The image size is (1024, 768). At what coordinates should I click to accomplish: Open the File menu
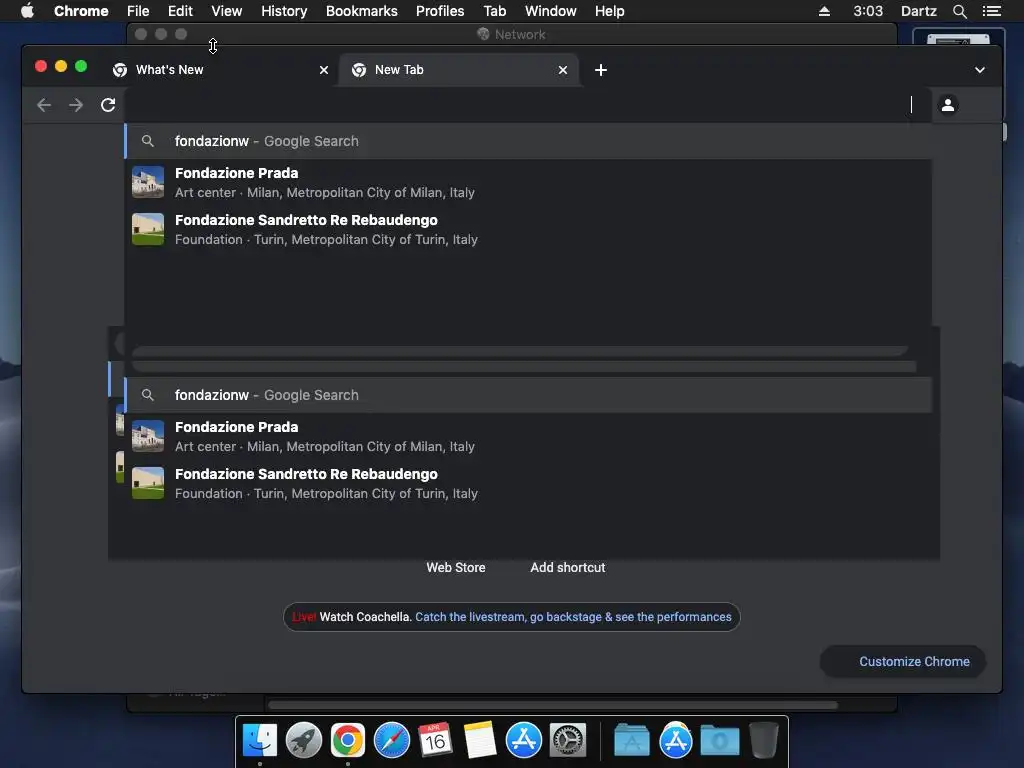pyautogui.click(x=138, y=11)
